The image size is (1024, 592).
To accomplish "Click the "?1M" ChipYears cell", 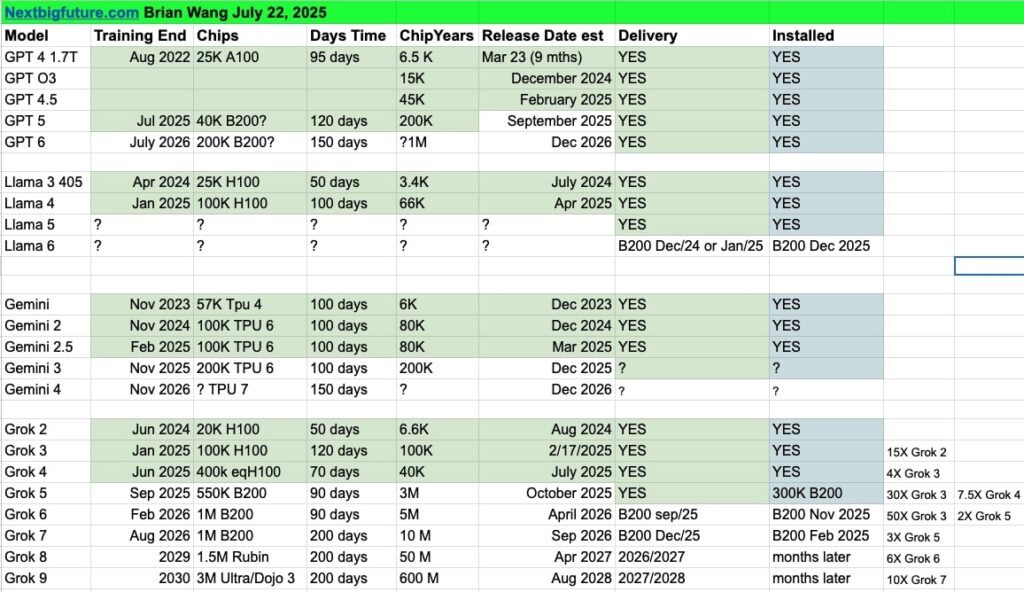I will point(438,142).
